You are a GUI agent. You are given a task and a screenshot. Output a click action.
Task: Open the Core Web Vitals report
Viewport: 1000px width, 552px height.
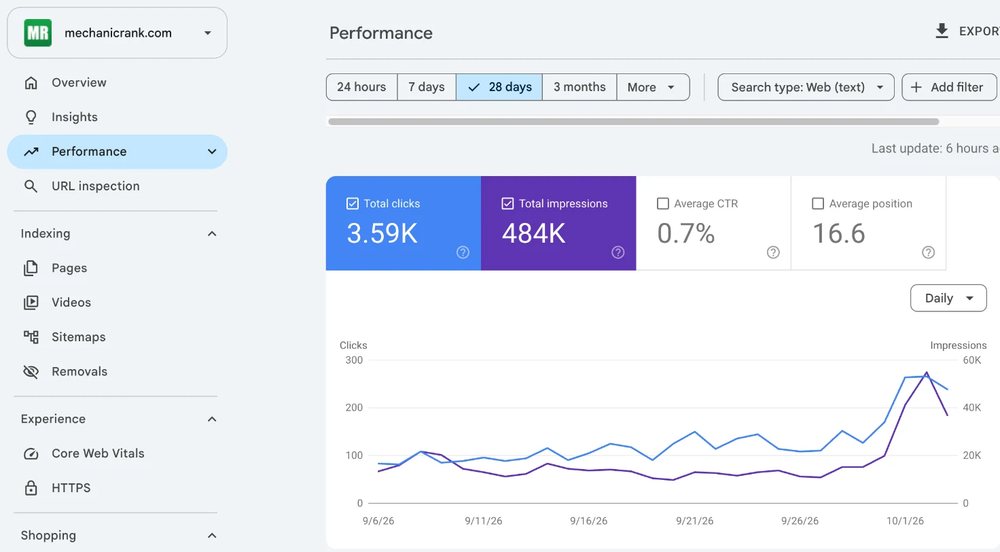click(x=117, y=454)
